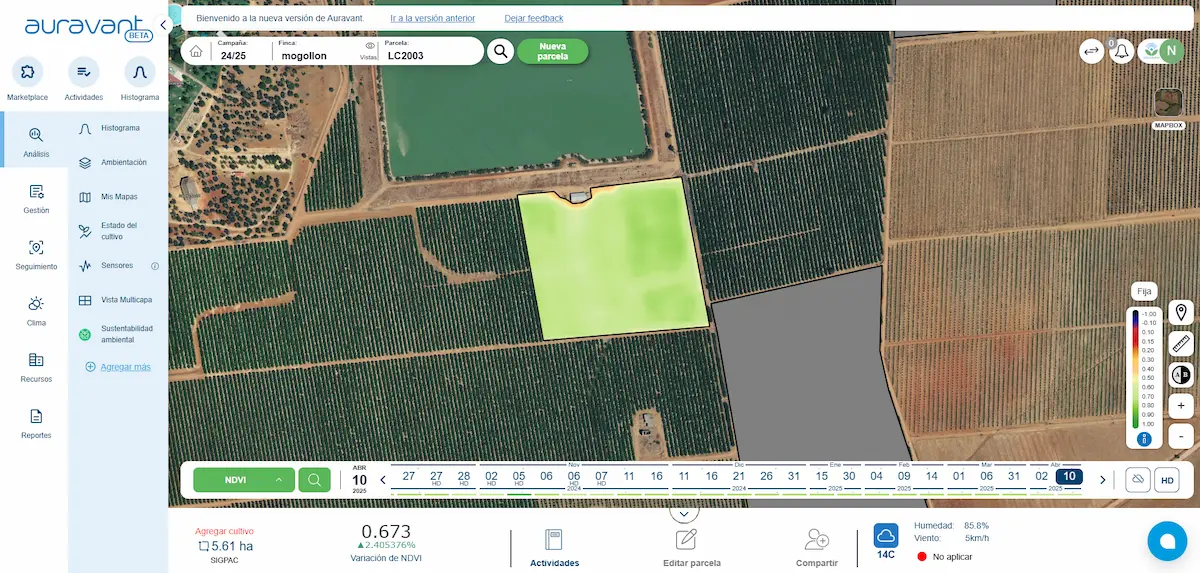Select Ambientación in analysis menu
Screen dimensions: 1200x573
123,162
